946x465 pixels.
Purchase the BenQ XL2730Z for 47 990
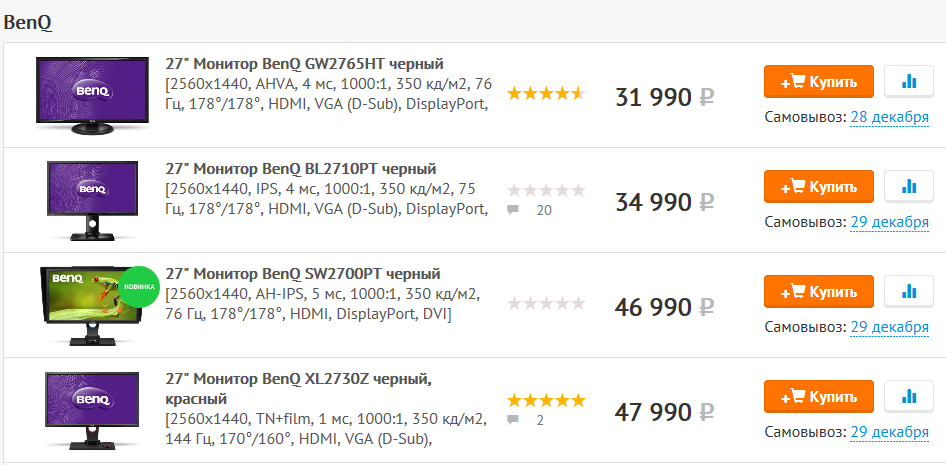pyautogui.click(x=818, y=396)
